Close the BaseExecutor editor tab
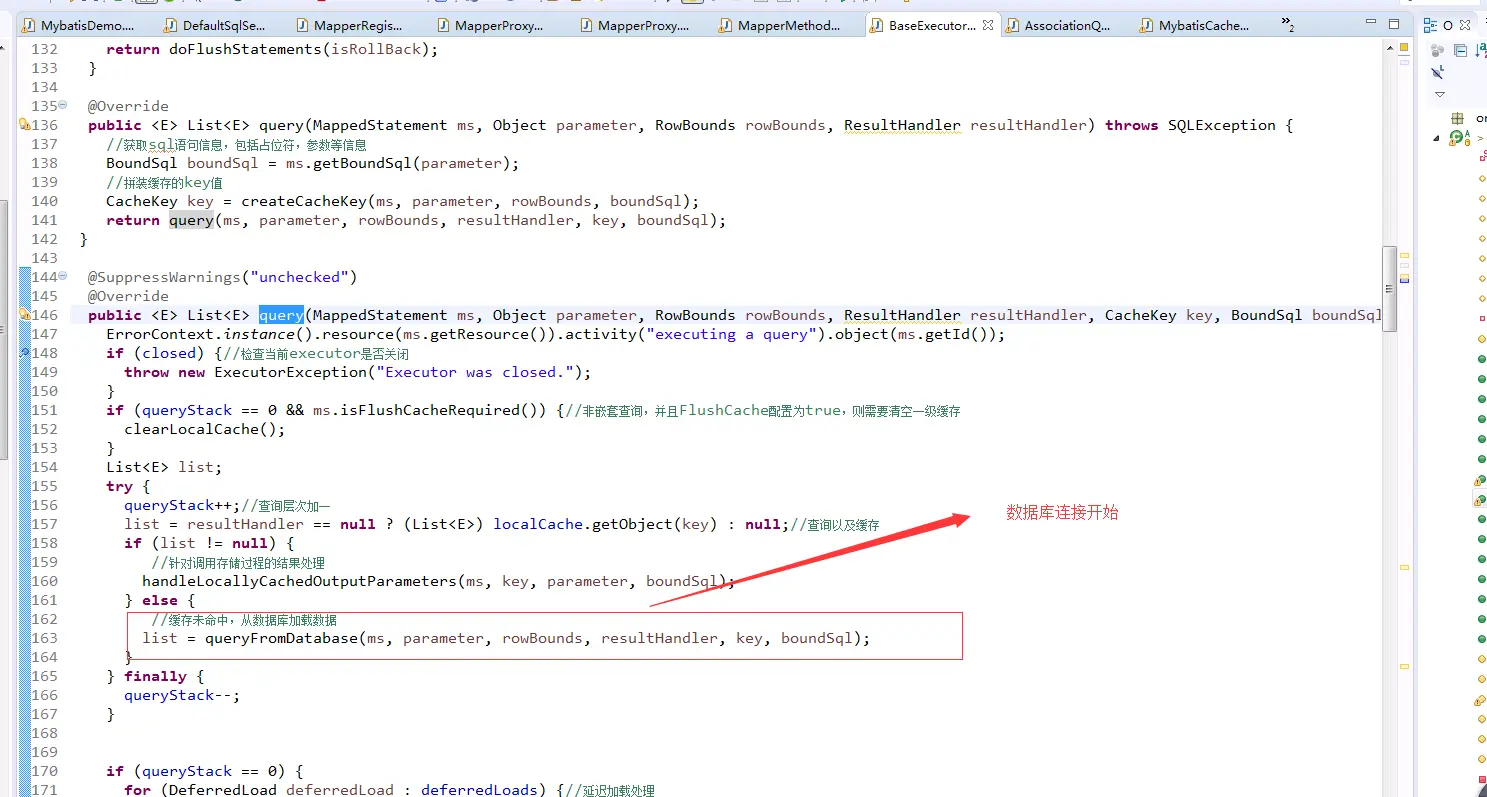This screenshot has width=1487, height=797. 988,25
